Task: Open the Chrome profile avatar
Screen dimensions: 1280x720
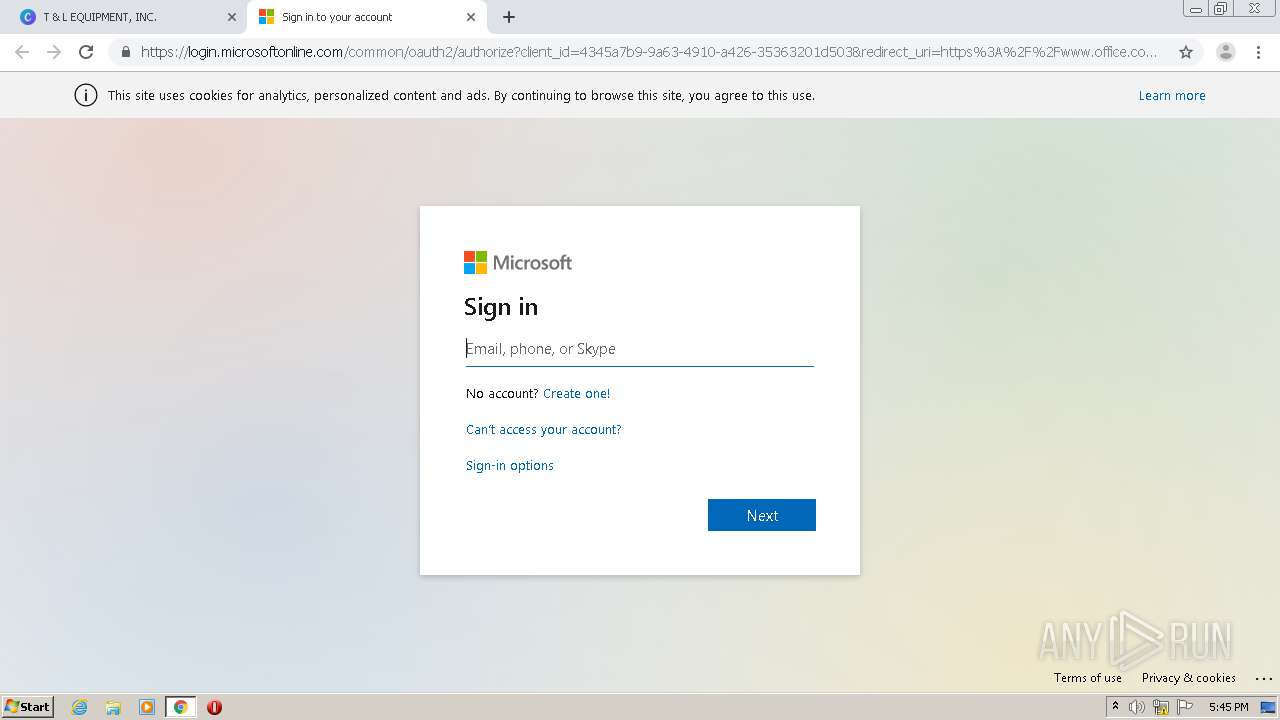Action: (x=1226, y=52)
